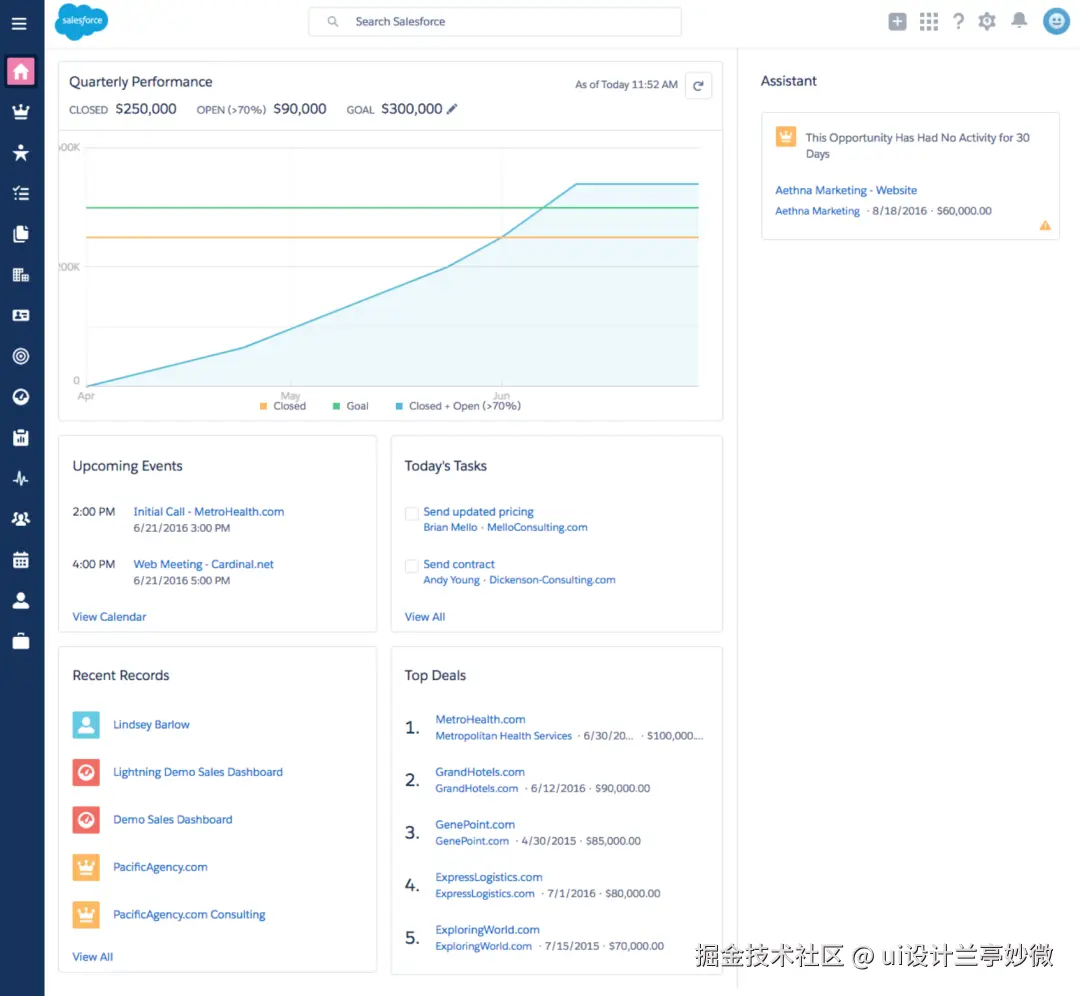Open the App Launcher grid icon

(x=928, y=21)
